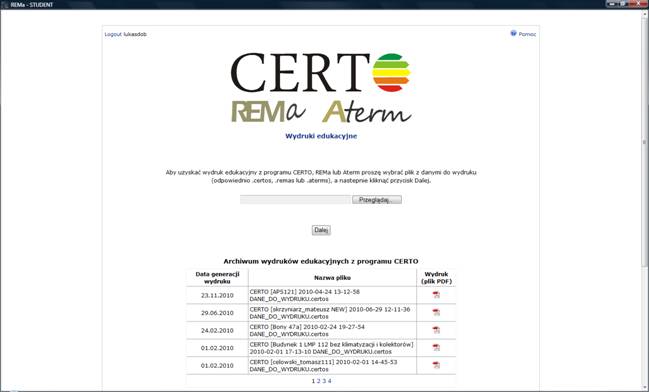The width and height of the screenshot is (649, 392).
Task: Click the CERTO energy label logo
Action: click(391, 72)
